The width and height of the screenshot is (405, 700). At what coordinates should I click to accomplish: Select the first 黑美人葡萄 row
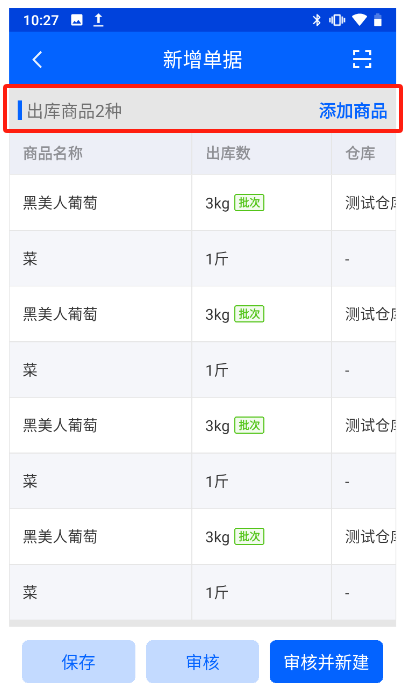click(x=202, y=203)
